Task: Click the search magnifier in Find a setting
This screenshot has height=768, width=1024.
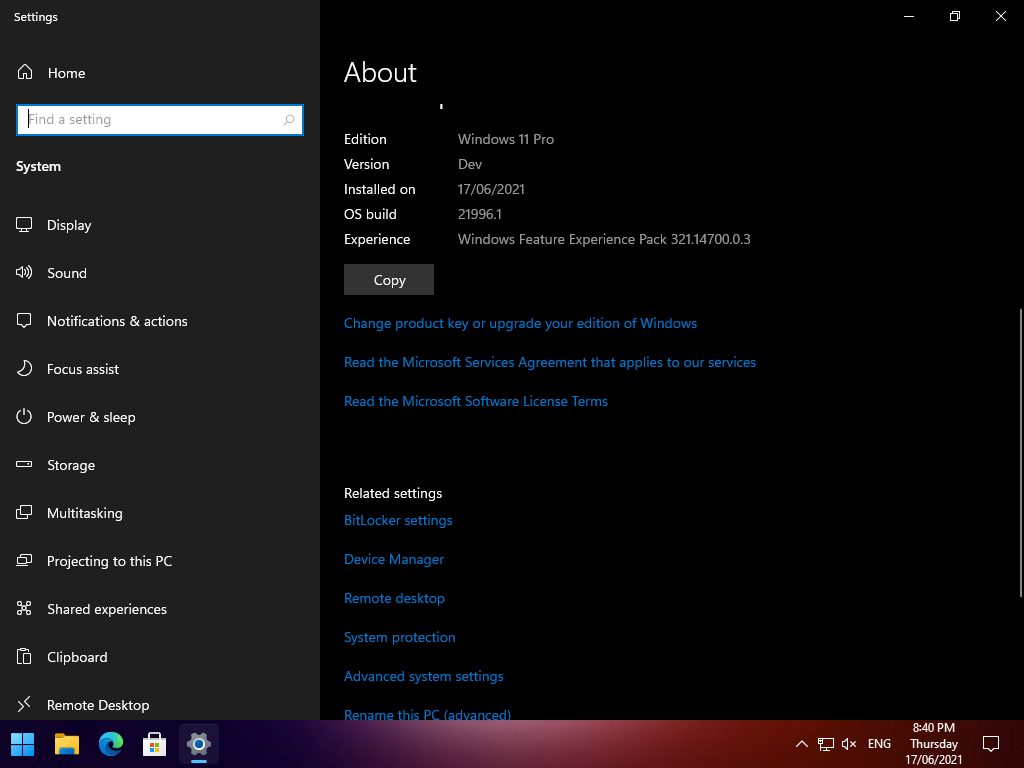Action: (289, 120)
